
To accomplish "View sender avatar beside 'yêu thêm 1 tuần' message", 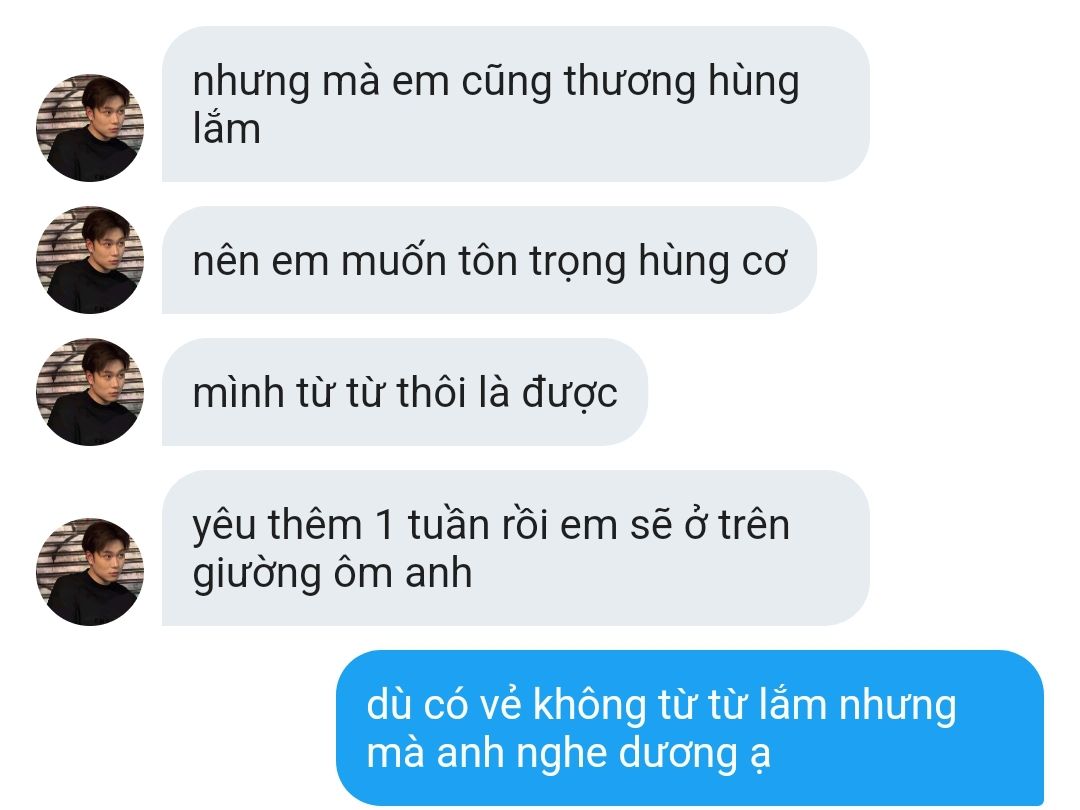I will [90, 572].
